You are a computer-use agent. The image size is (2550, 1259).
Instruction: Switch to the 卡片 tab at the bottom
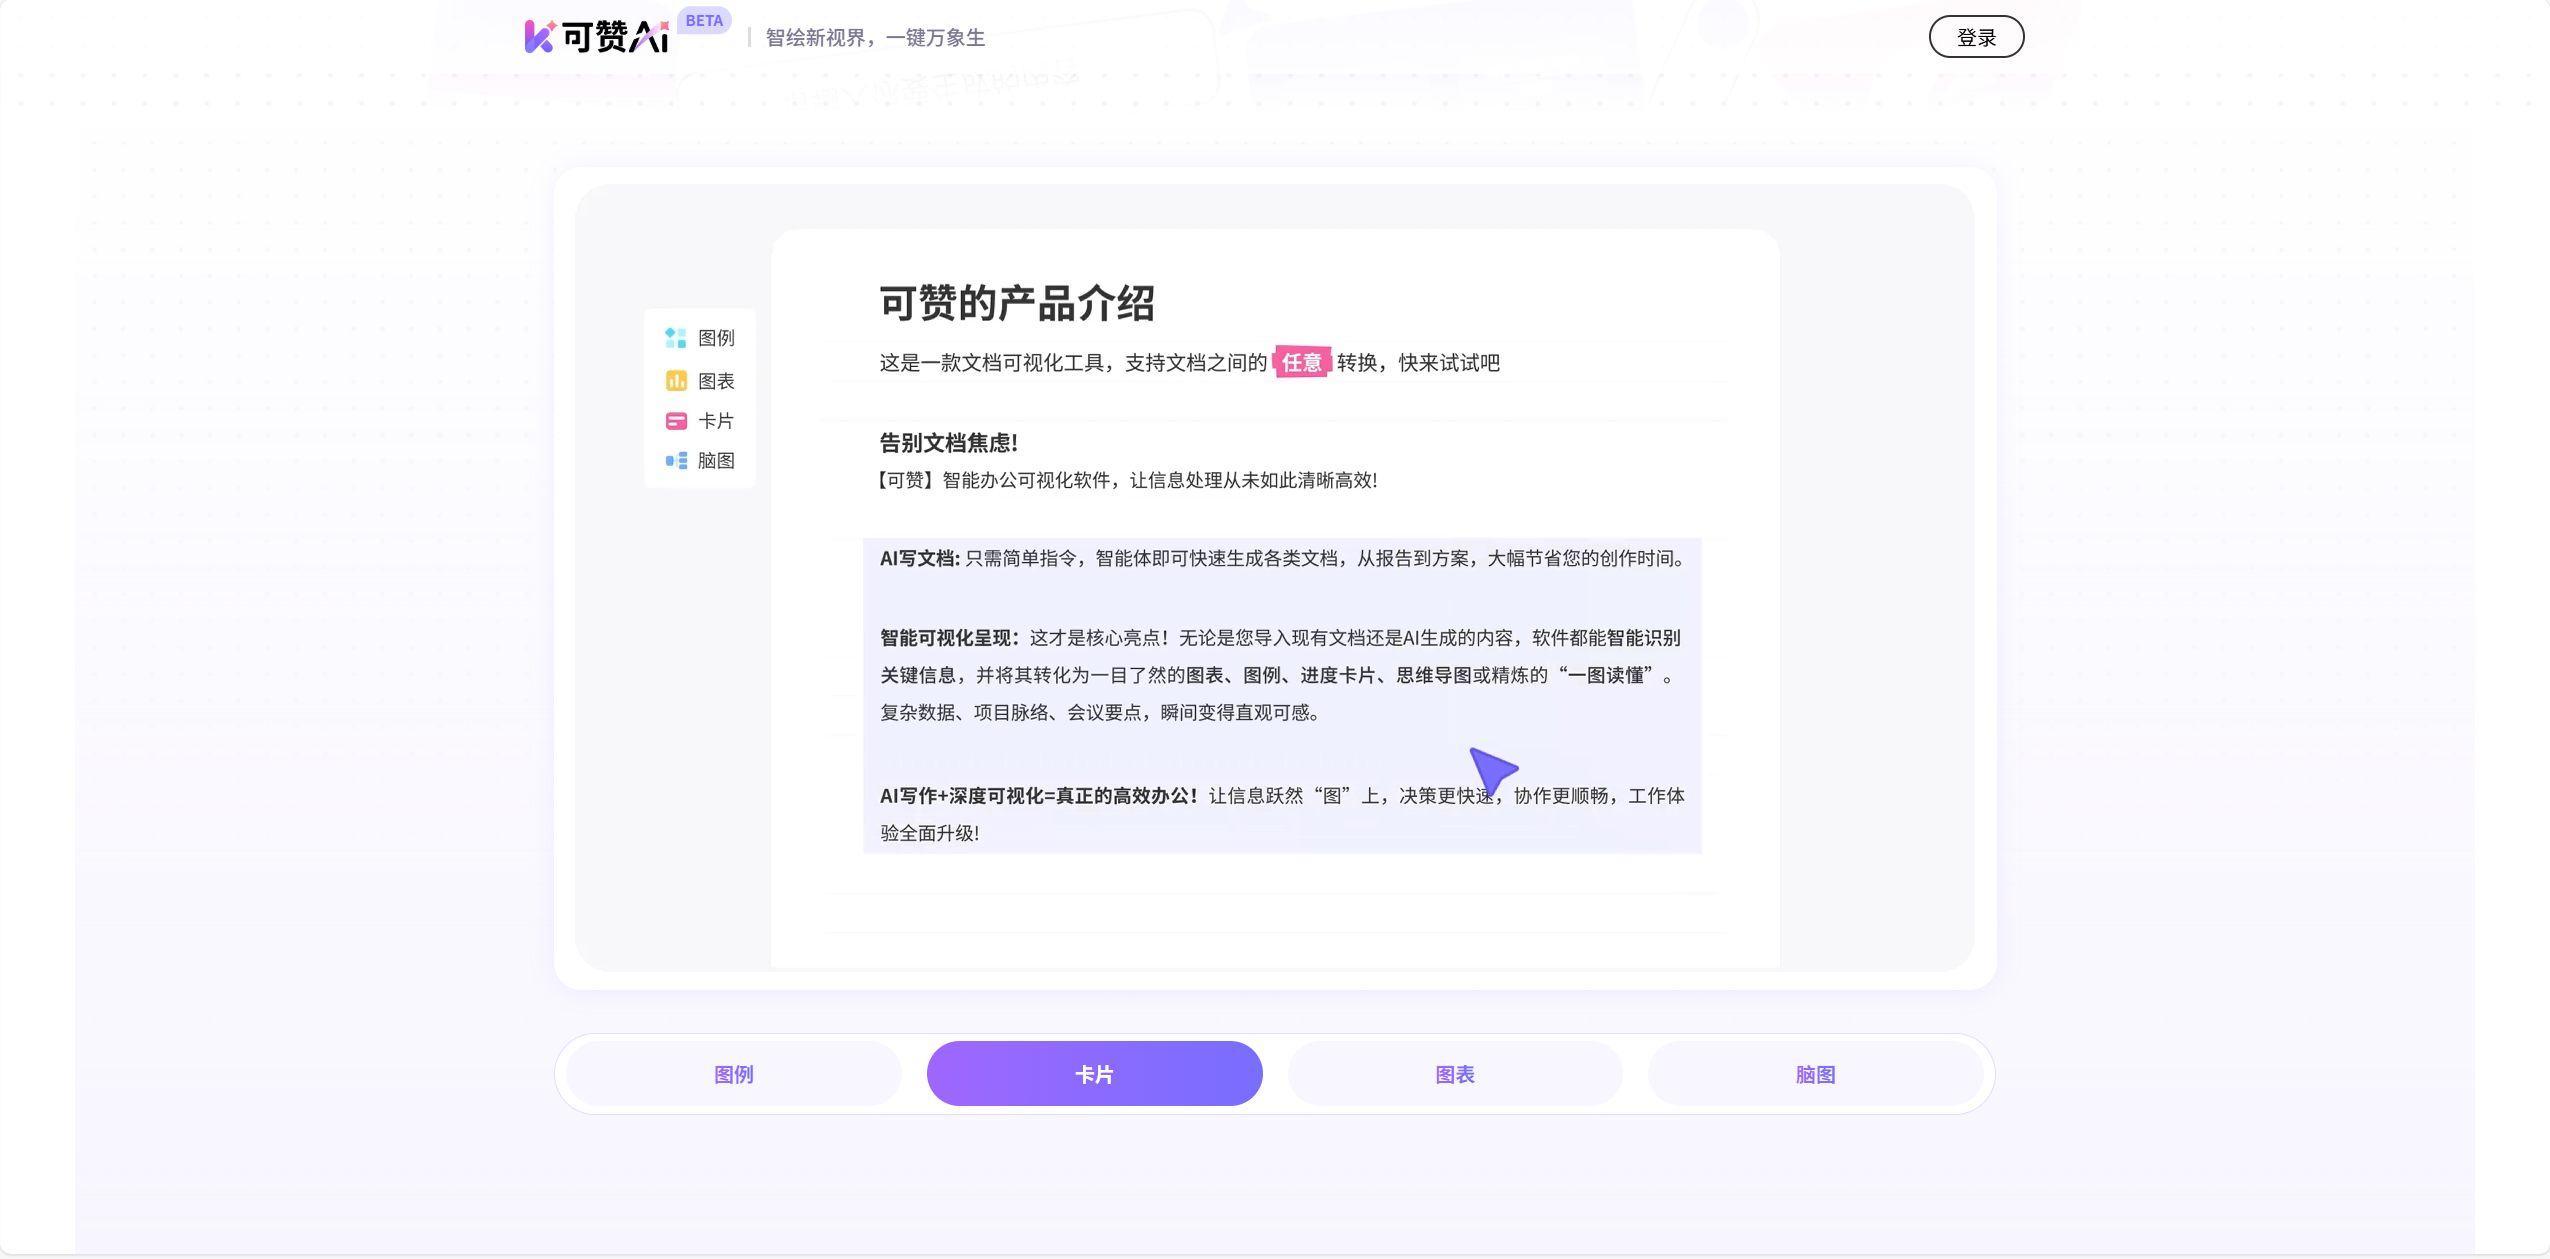click(1094, 1074)
